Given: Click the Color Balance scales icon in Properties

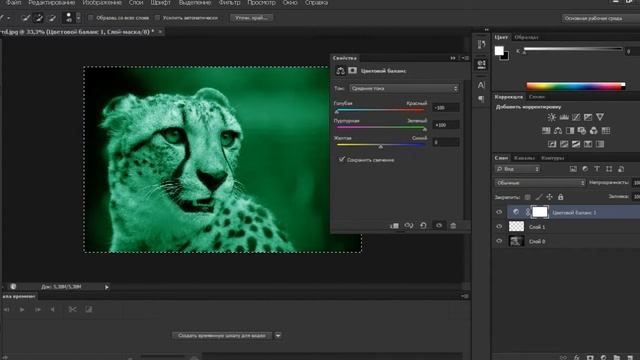Looking at the screenshot, I should pyautogui.click(x=340, y=71).
